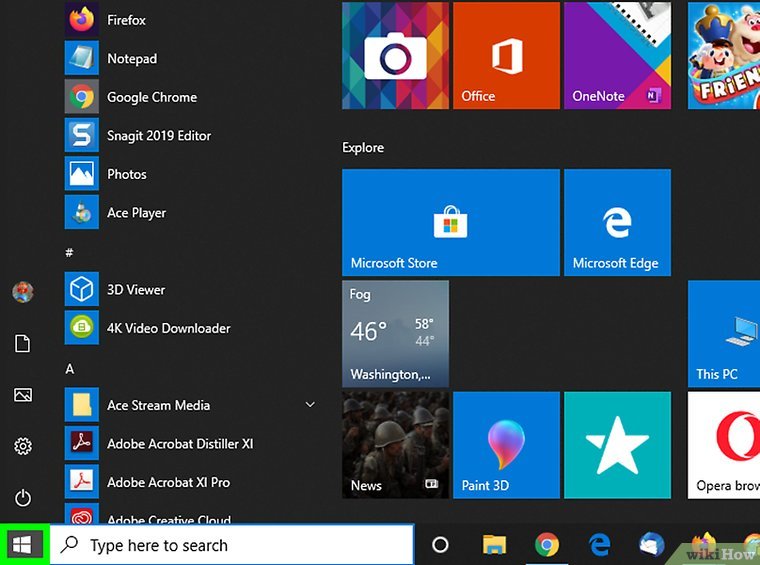
Task: Launch the Microsoft Edge tile
Action: pos(615,222)
